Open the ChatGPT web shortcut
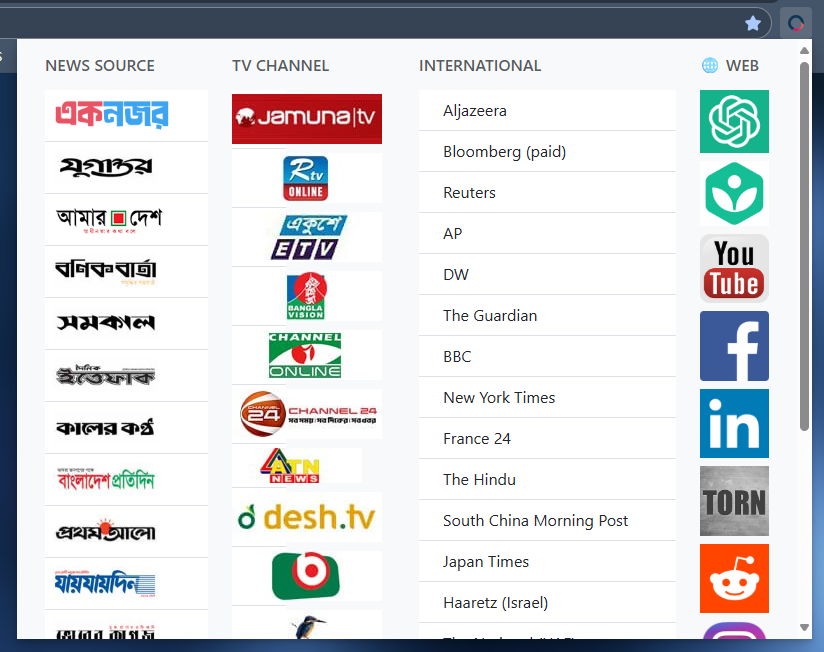824x652 pixels. pos(734,121)
